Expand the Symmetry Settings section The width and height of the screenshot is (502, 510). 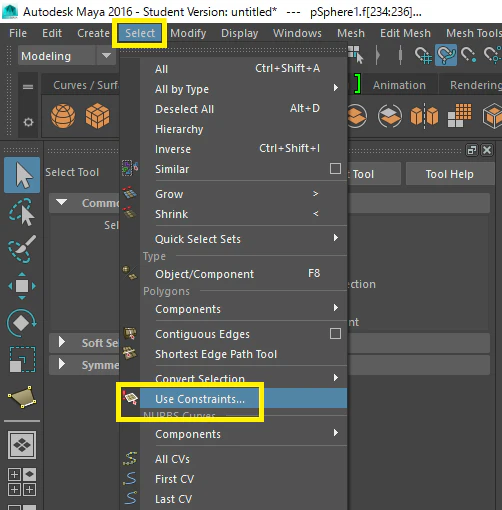pyautogui.click(x=62, y=364)
